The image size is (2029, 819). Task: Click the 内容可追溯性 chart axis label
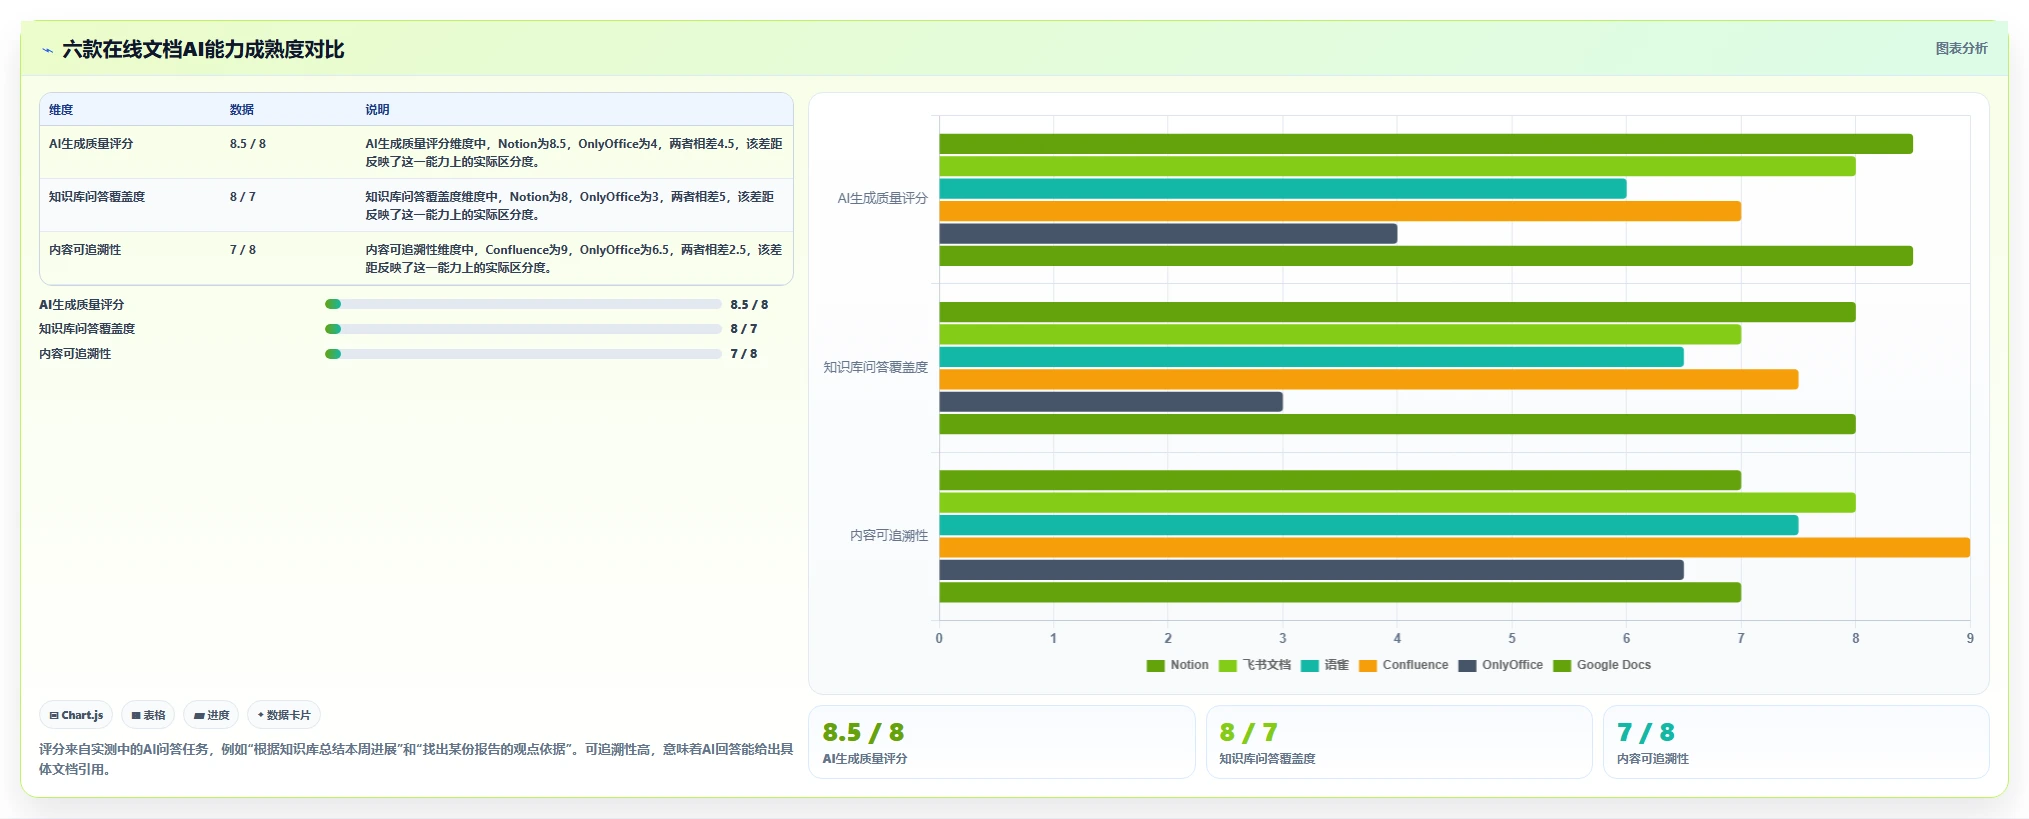[x=889, y=536]
